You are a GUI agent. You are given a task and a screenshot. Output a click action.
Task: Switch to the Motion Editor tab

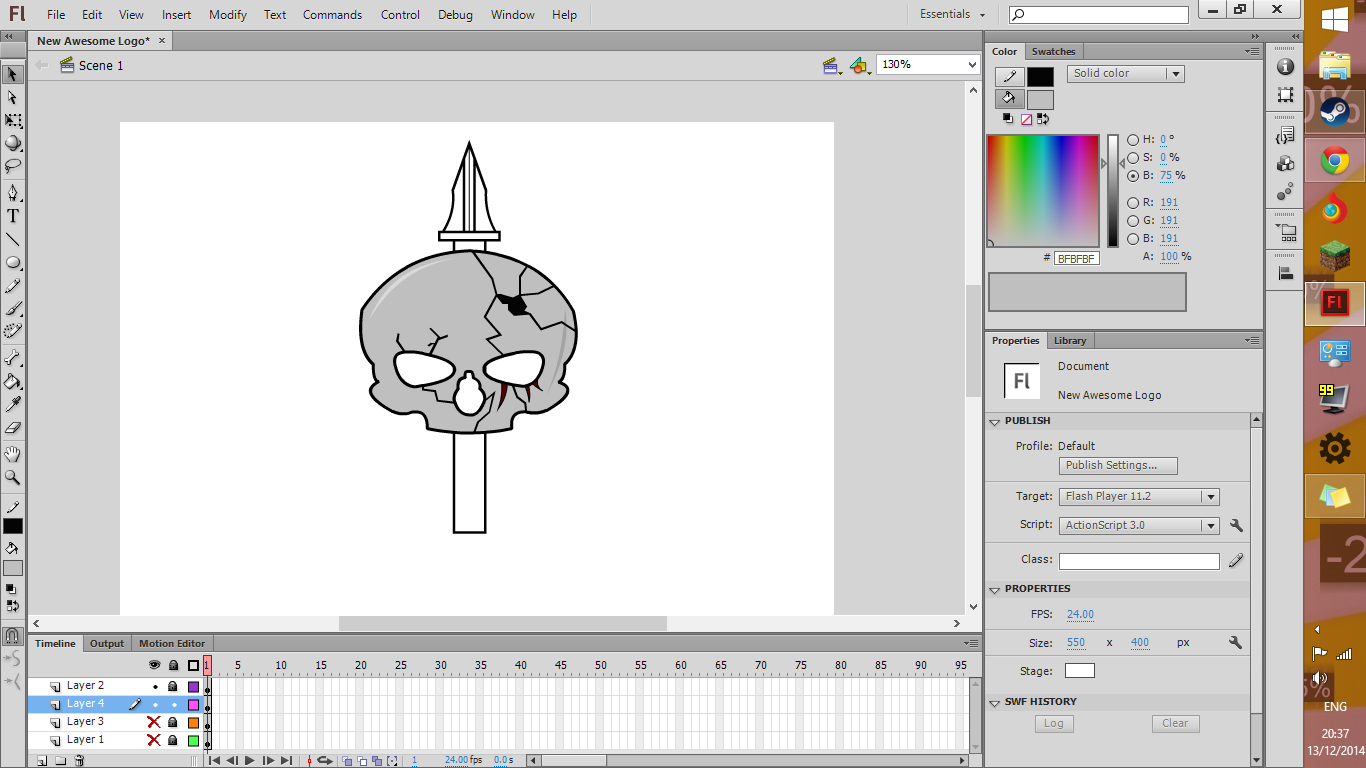pos(172,644)
